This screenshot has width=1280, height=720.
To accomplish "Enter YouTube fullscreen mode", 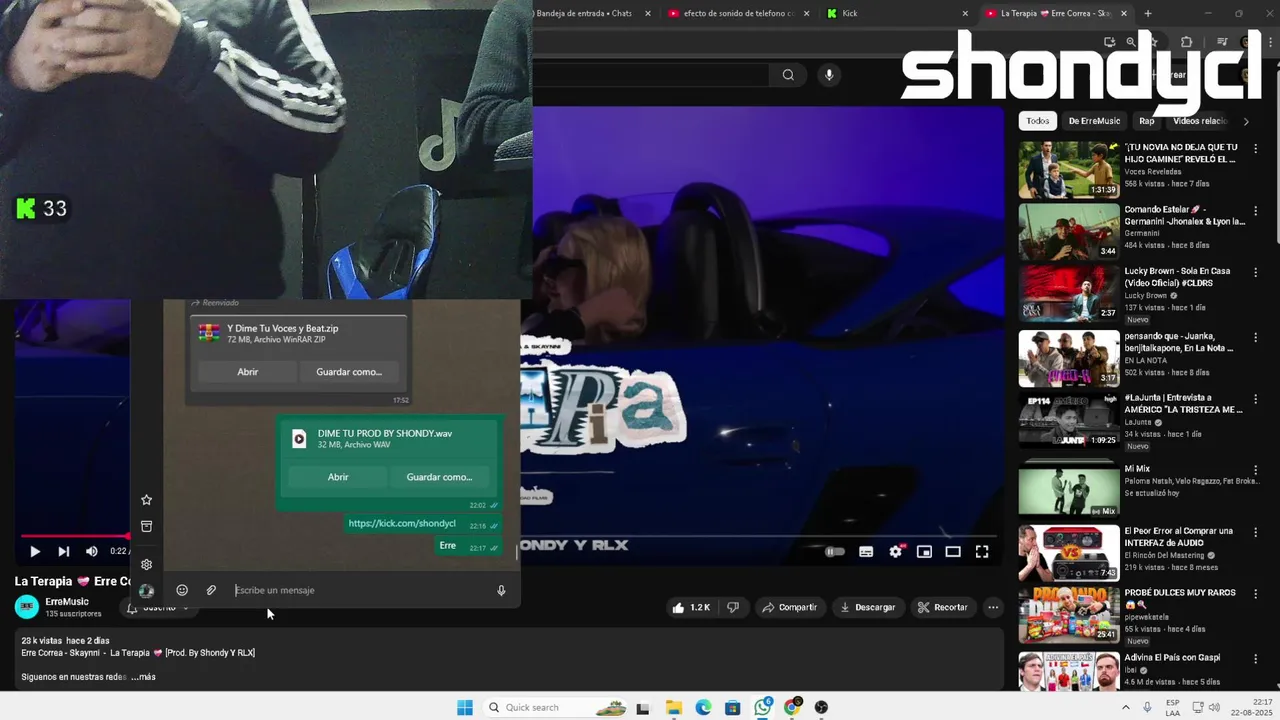I will pos(982,551).
